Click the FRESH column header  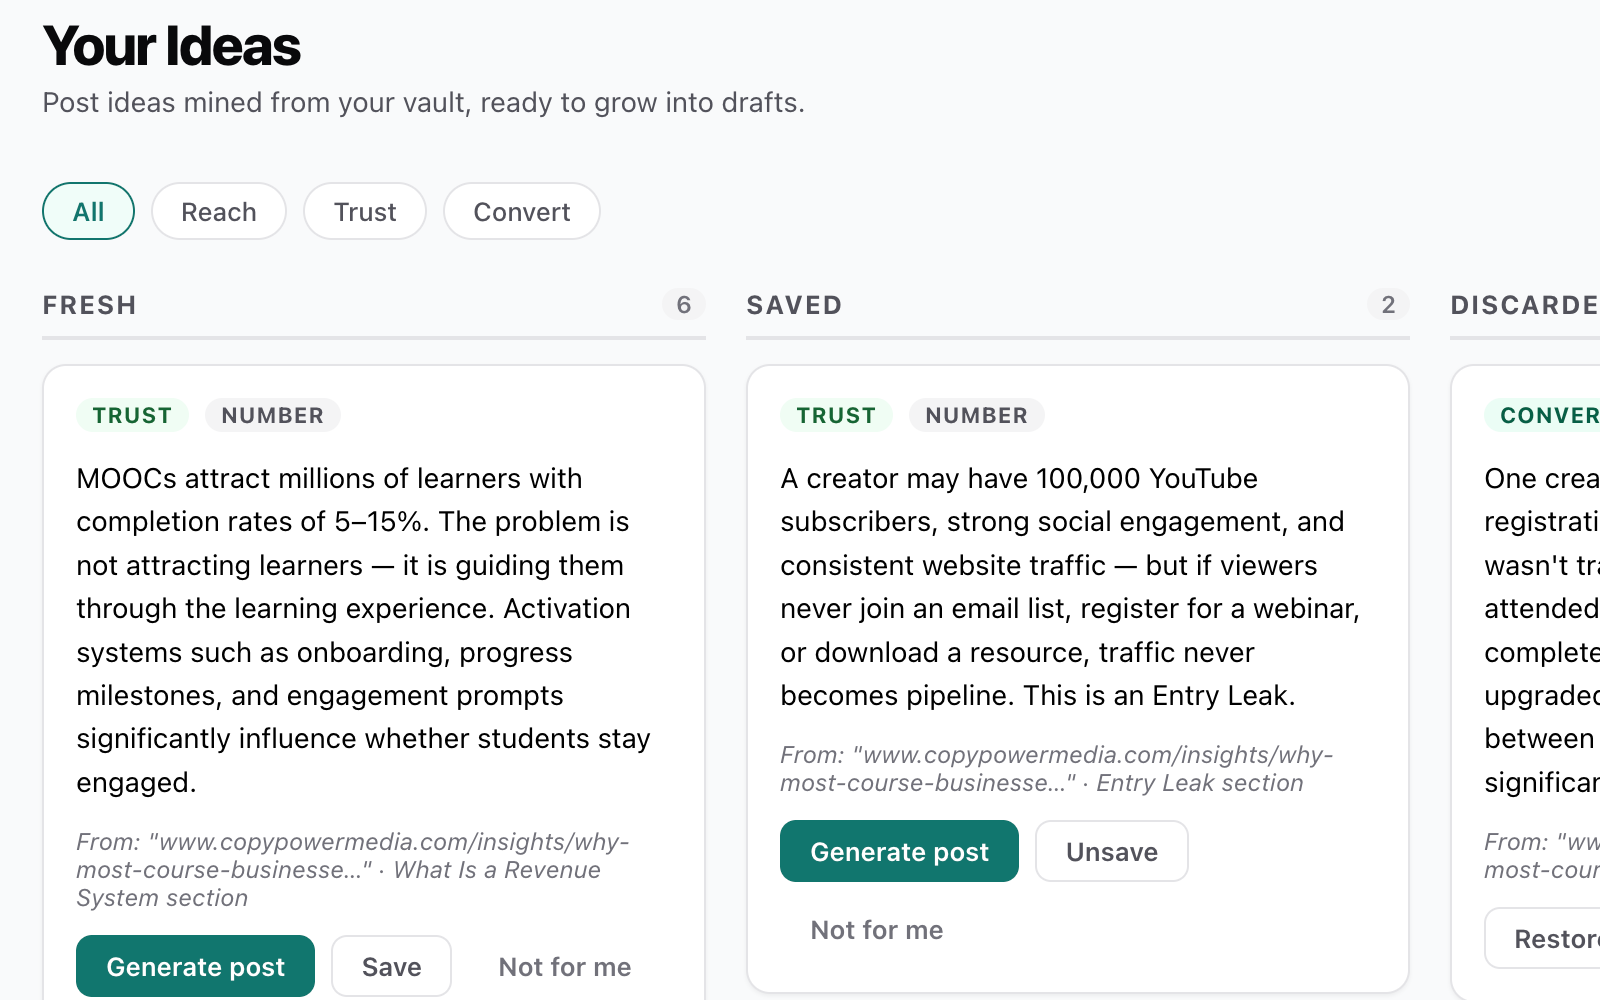(x=90, y=304)
